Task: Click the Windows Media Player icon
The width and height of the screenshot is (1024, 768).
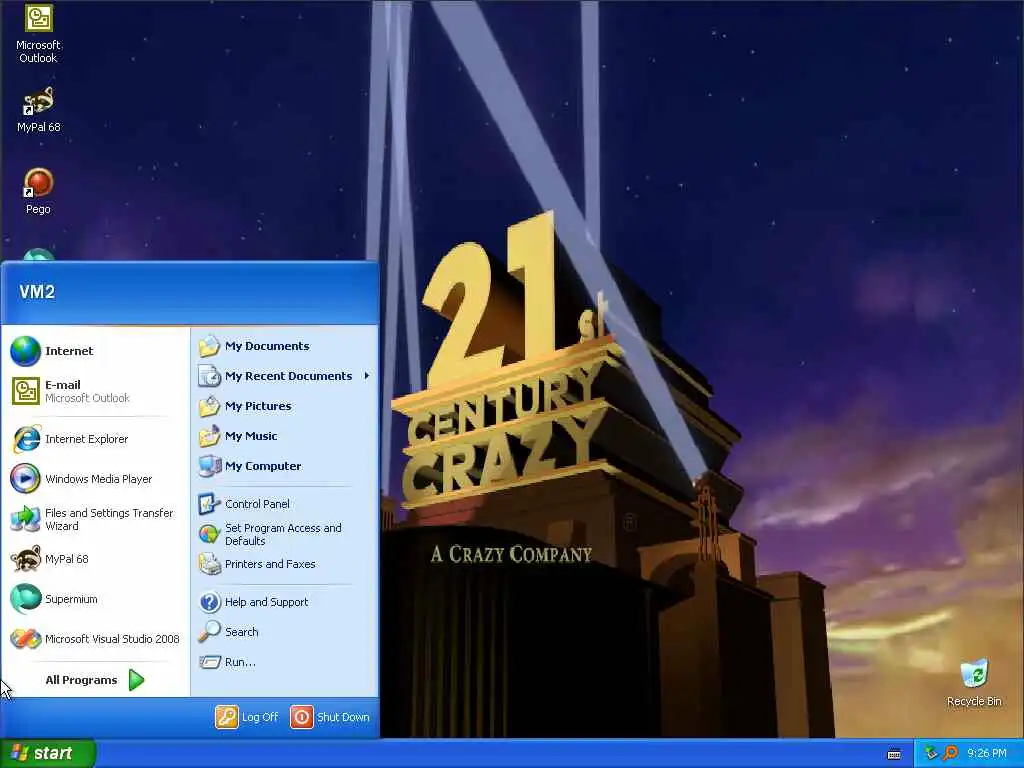Action: tap(25, 479)
